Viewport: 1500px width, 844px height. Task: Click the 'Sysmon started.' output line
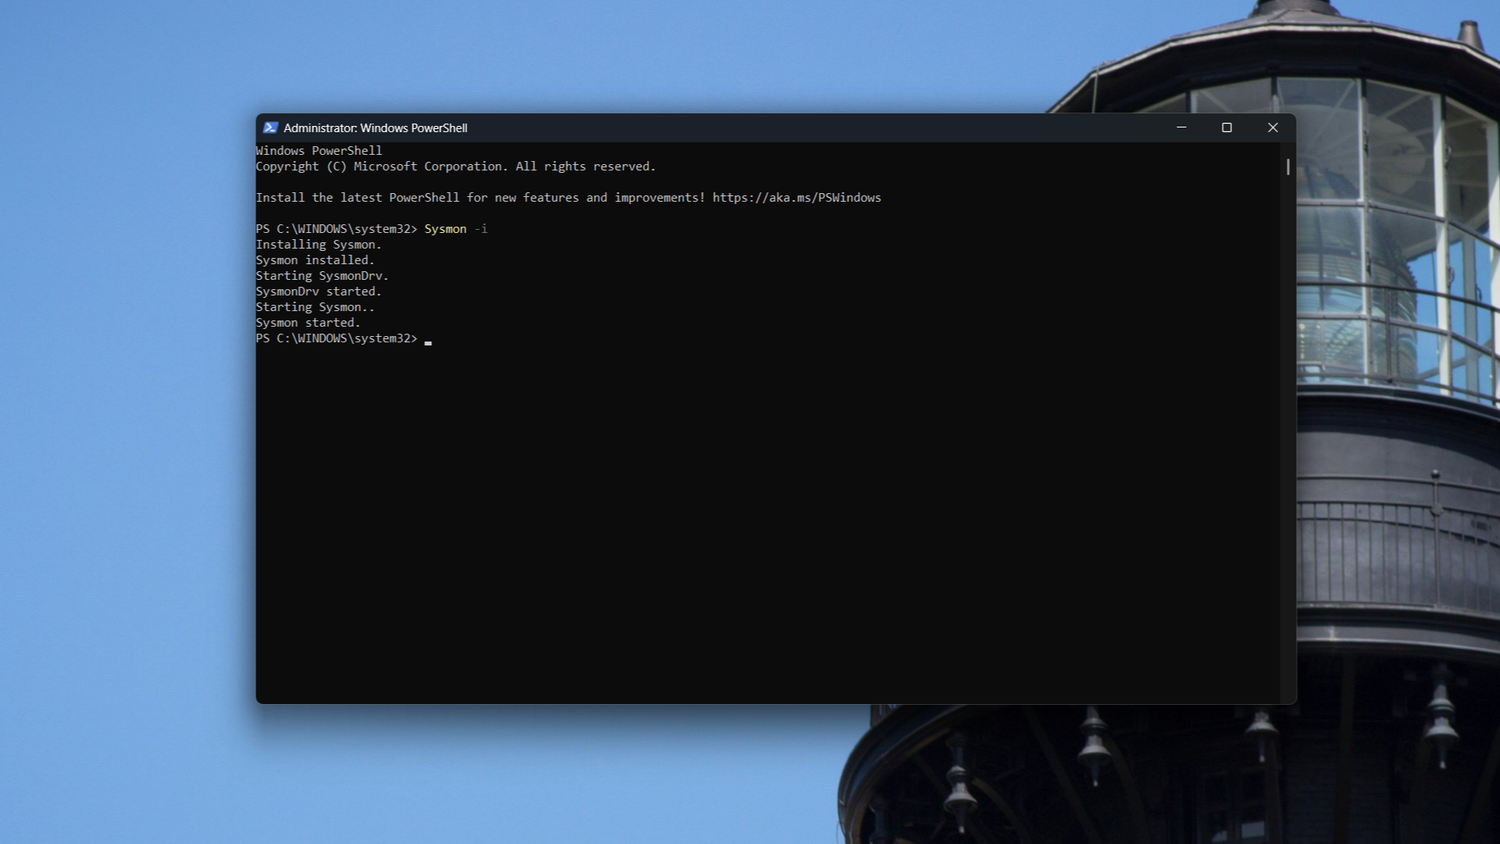[308, 323]
